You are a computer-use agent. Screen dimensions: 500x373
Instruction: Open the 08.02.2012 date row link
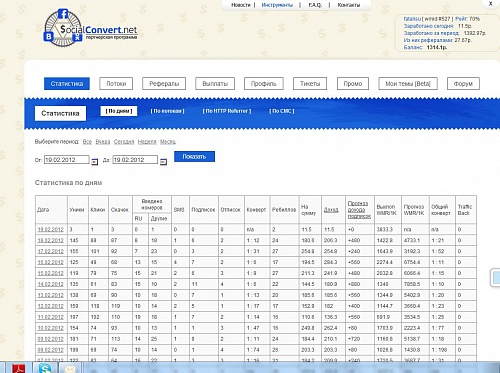tap(50, 350)
